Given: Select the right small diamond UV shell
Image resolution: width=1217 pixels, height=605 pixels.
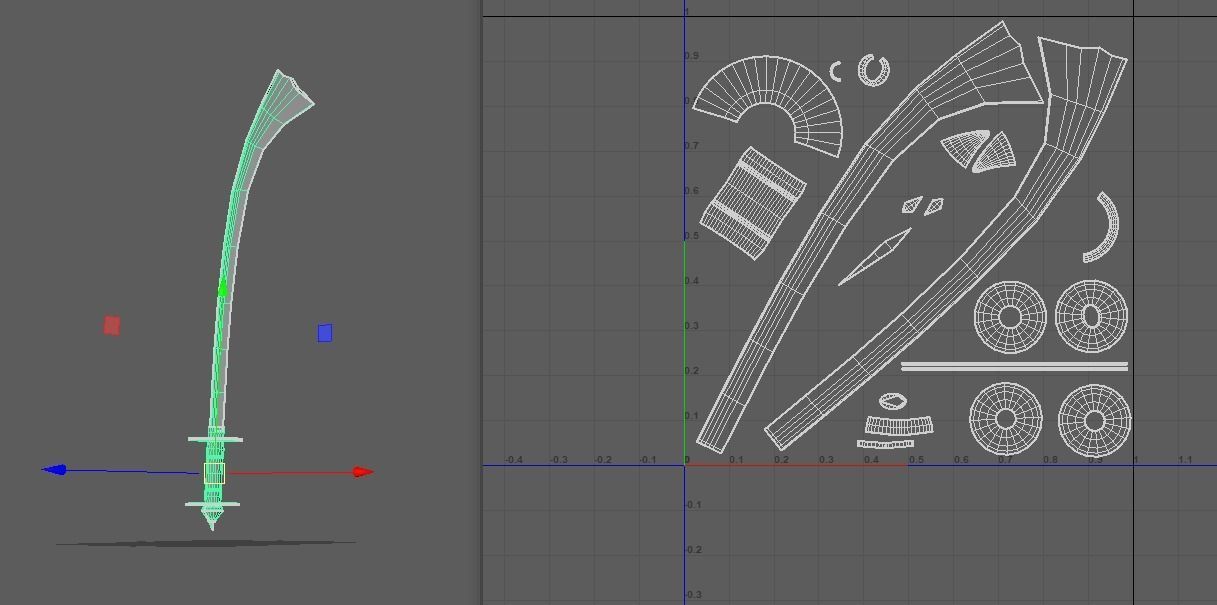Looking at the screenshot, I should [x=934, y=207].
